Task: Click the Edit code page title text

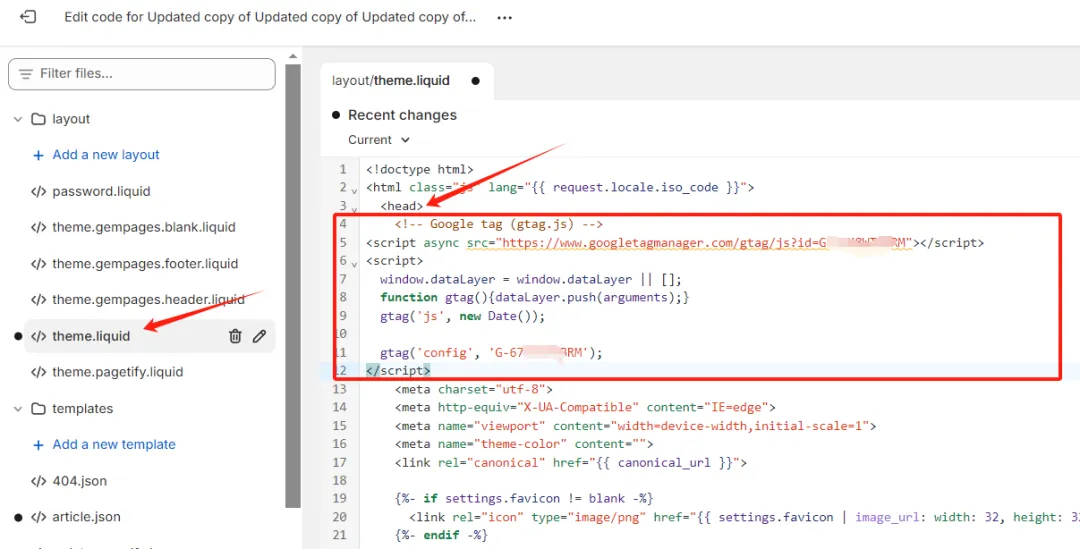Action: tap(270, 18)
